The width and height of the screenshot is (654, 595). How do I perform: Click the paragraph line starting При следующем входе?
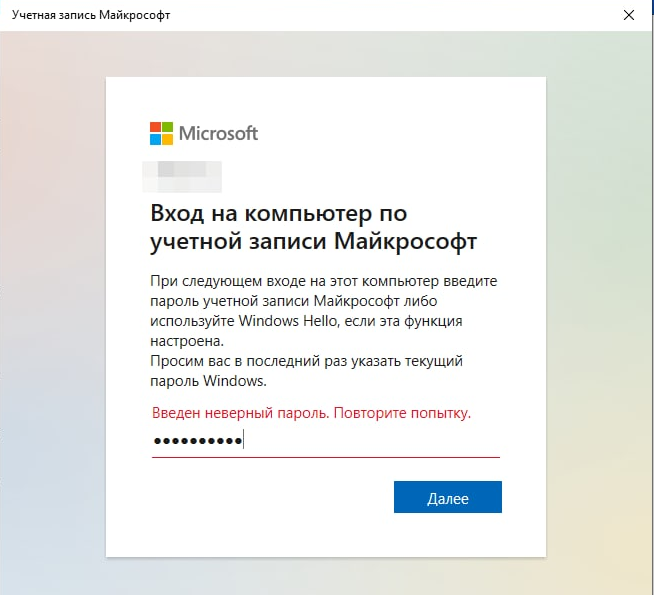324,281
